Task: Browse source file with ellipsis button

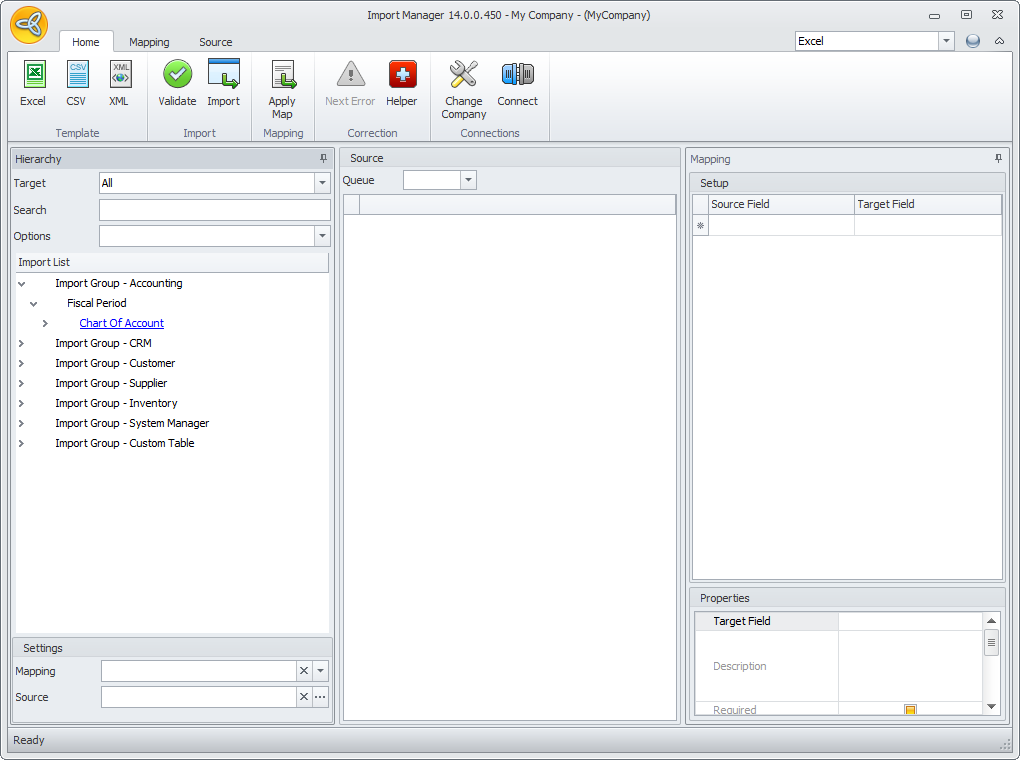Action: [x=320, y=697]
